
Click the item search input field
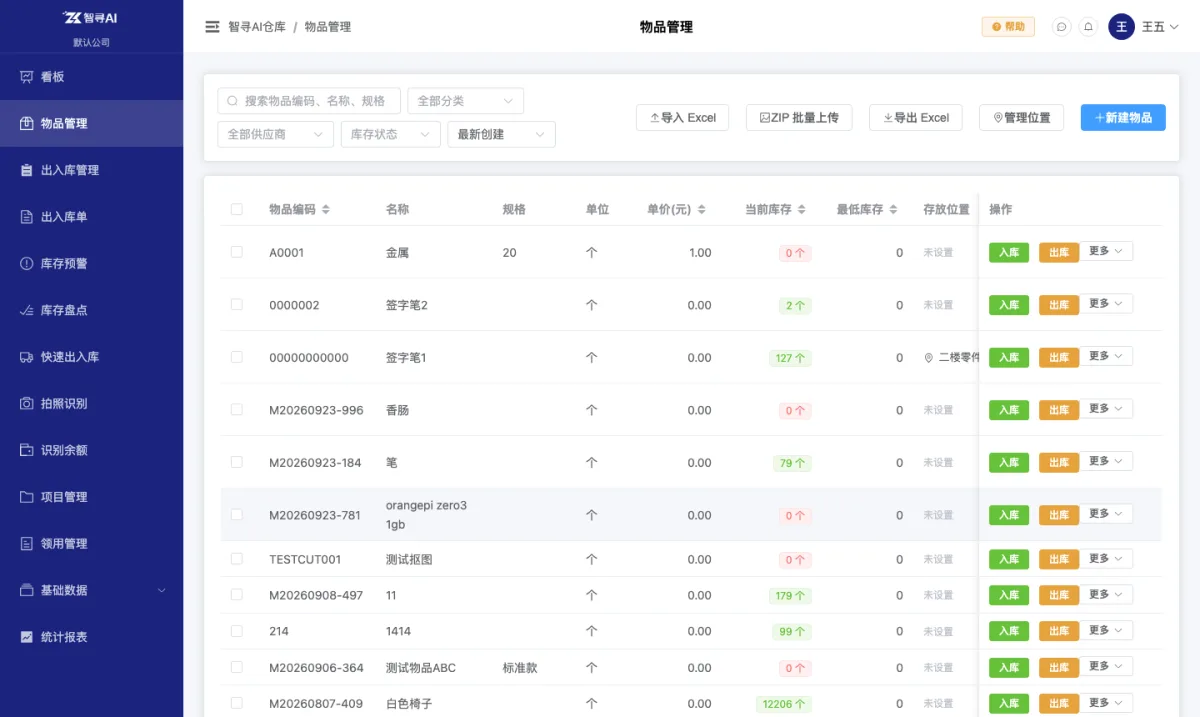(309, 101)
